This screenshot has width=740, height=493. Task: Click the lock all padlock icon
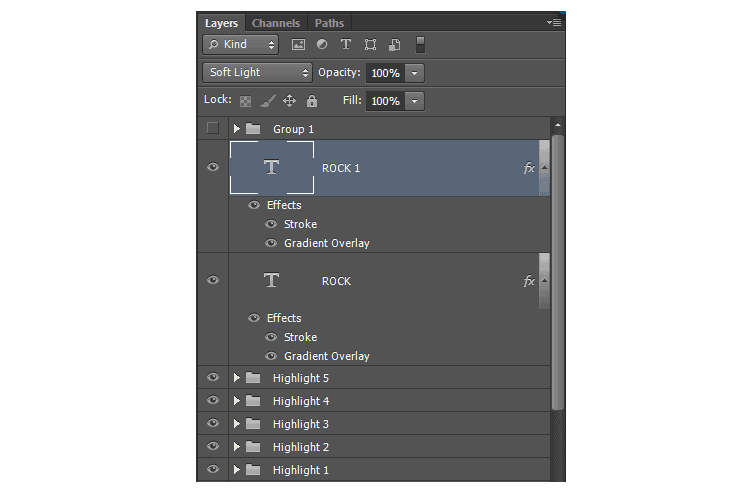311,100
